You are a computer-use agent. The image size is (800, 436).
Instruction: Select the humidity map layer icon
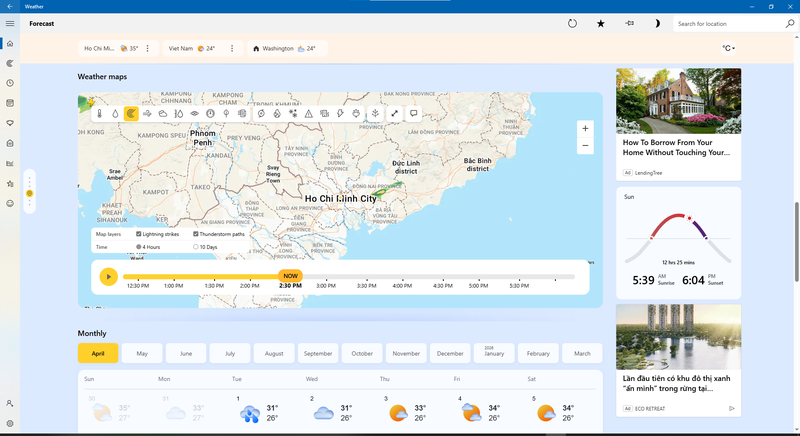pos(179,114)
